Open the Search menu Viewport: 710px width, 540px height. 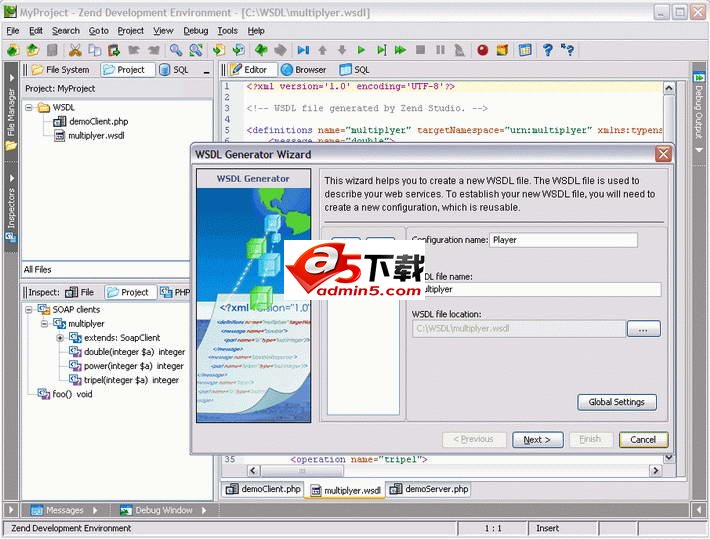(x=66, y=31)
